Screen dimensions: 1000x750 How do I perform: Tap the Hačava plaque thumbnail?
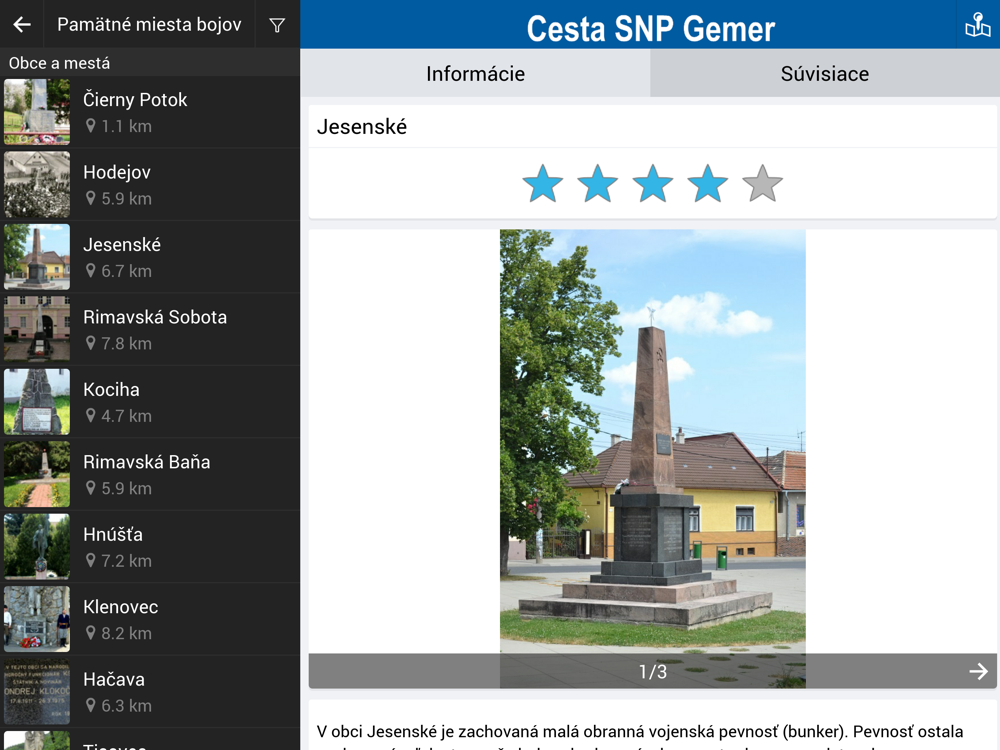[x=37, y=692]
